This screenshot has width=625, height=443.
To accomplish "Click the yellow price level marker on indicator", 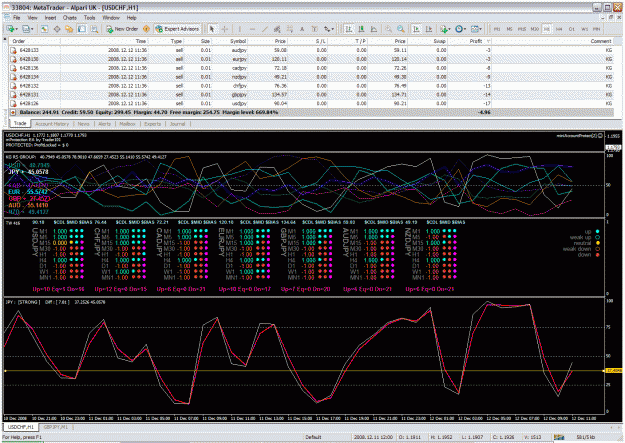I will [x=613, y=371].
